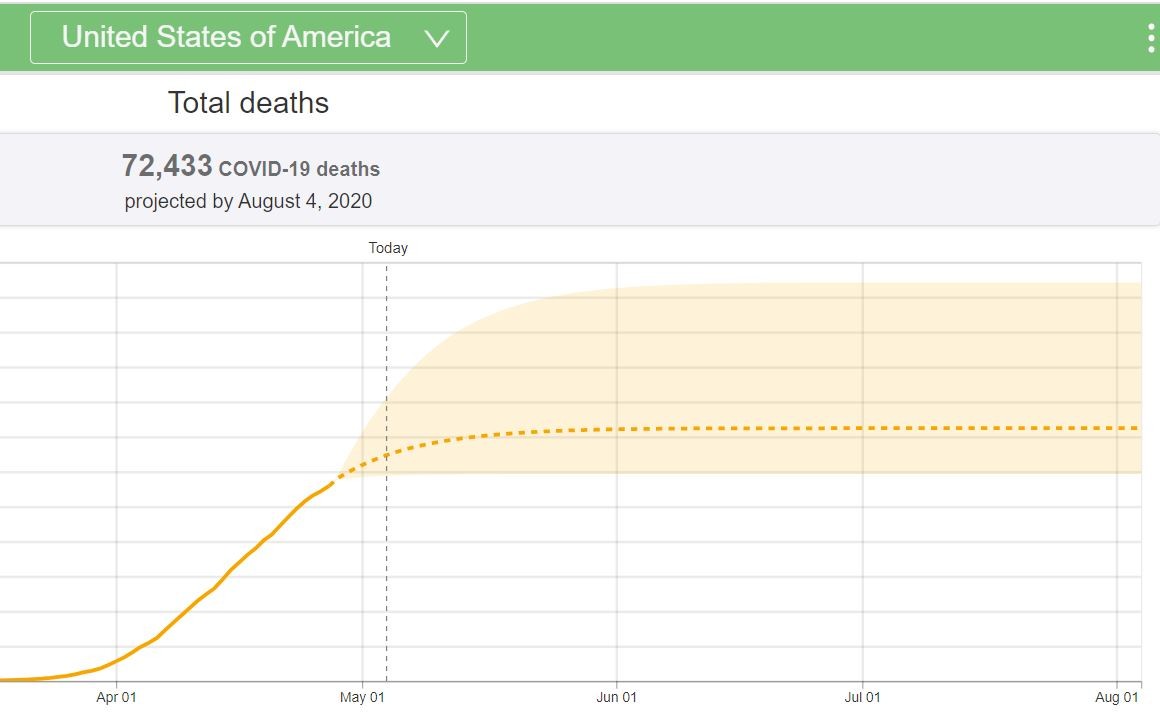The height and width of the screenshot is (715, 1160).
Task: Select the 'Total deaths' chart heading
Action: click(x=249, y=103)
